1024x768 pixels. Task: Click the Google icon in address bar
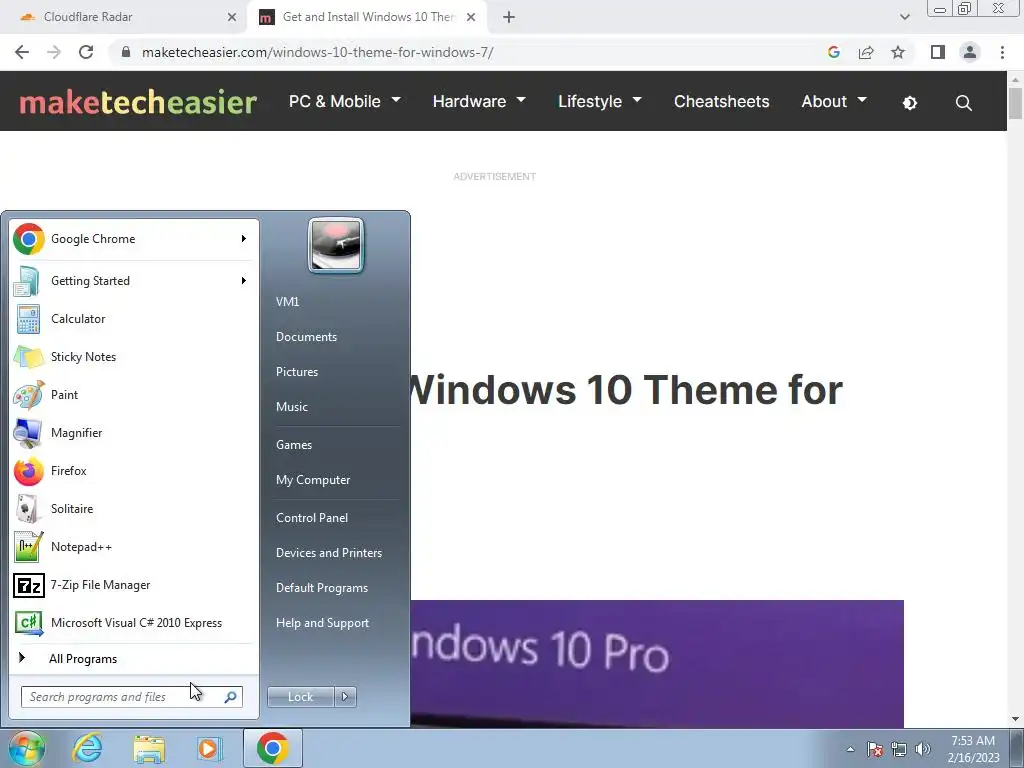[833, 52]
